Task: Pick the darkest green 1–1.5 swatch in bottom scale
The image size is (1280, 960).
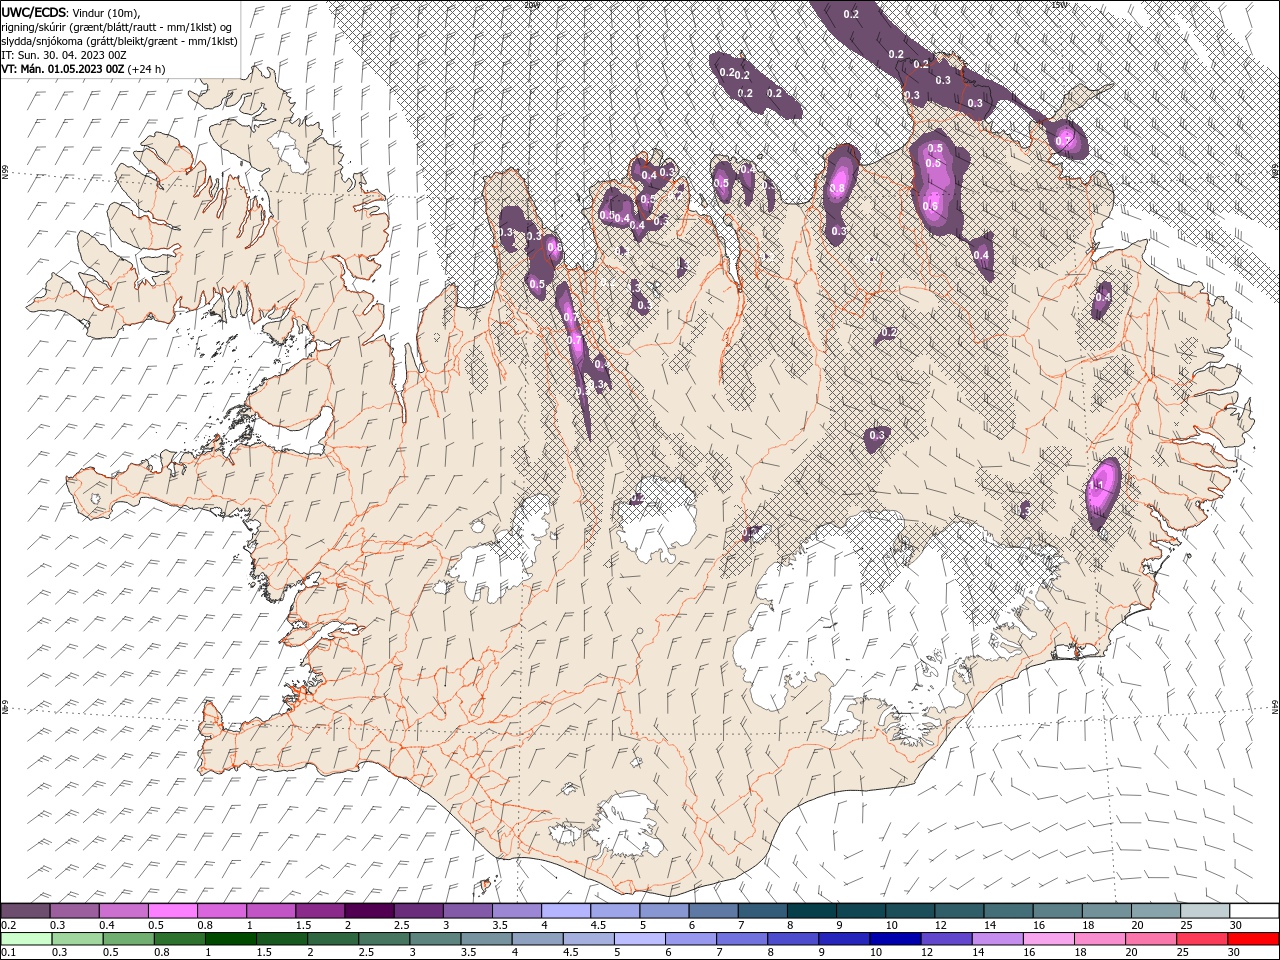Action: tap(230, 939)
